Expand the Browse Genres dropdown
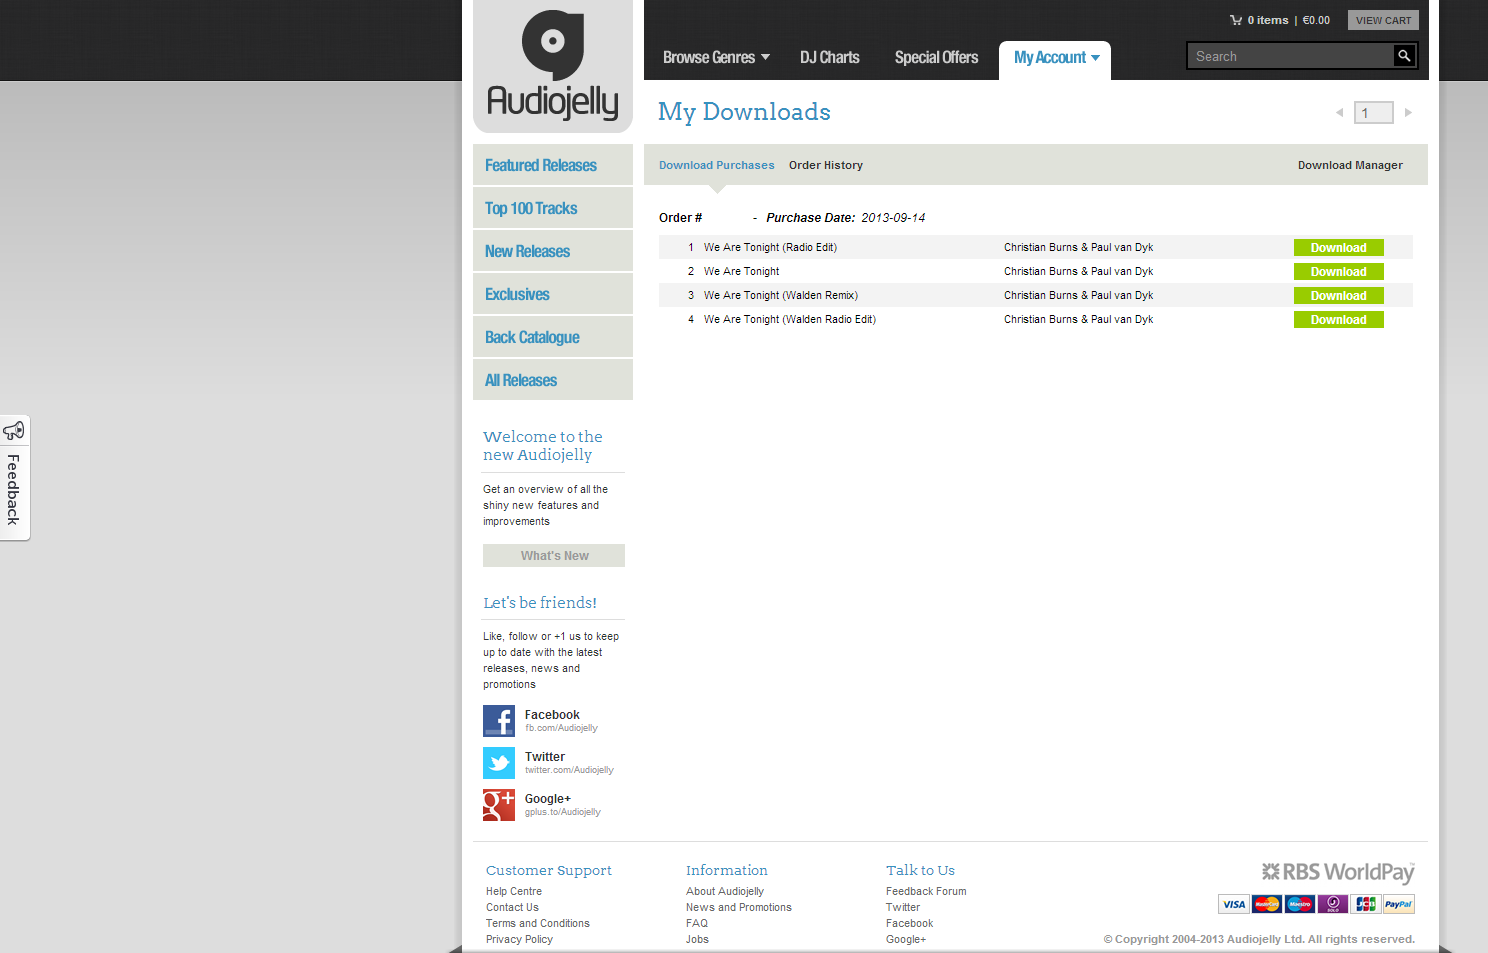Image resolution: width=1488 pixels, height=953 pixels. tap(715, 58)
